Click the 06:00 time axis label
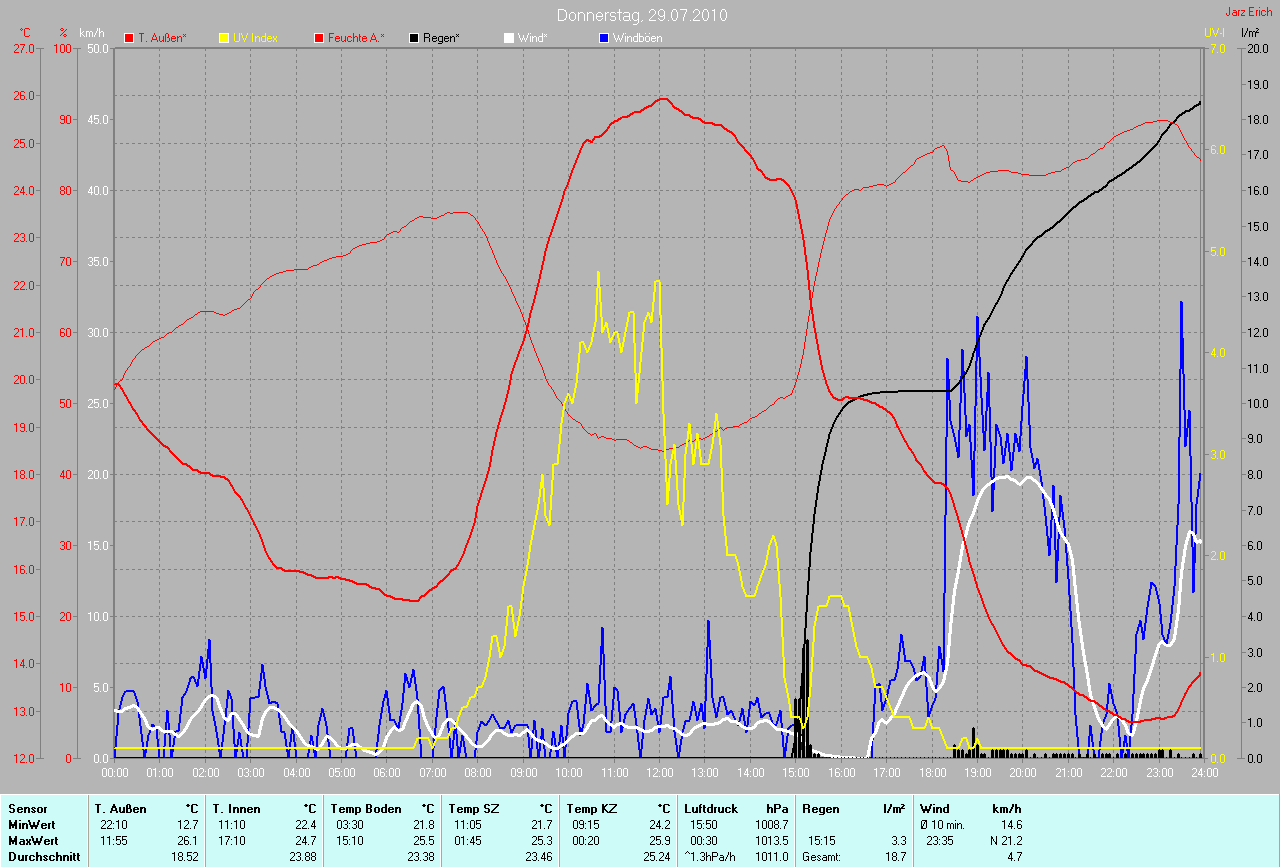 tap(387, 772)
